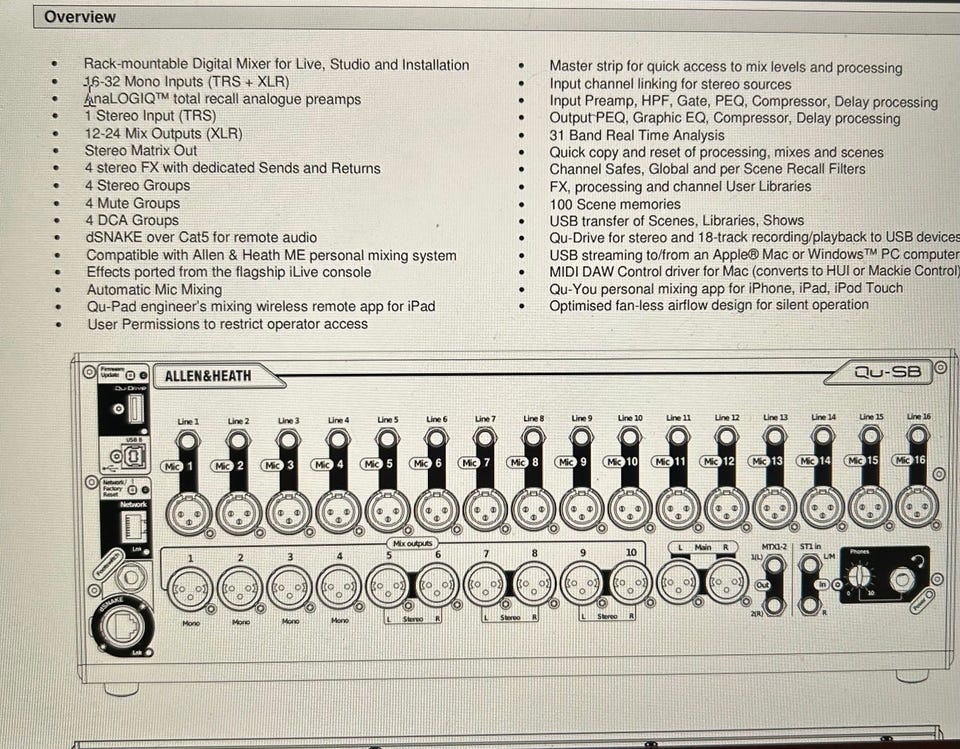Screen dimensions: 960x749
Task: Click the Mic 4 XLR input socket
Action: (338, 511)
